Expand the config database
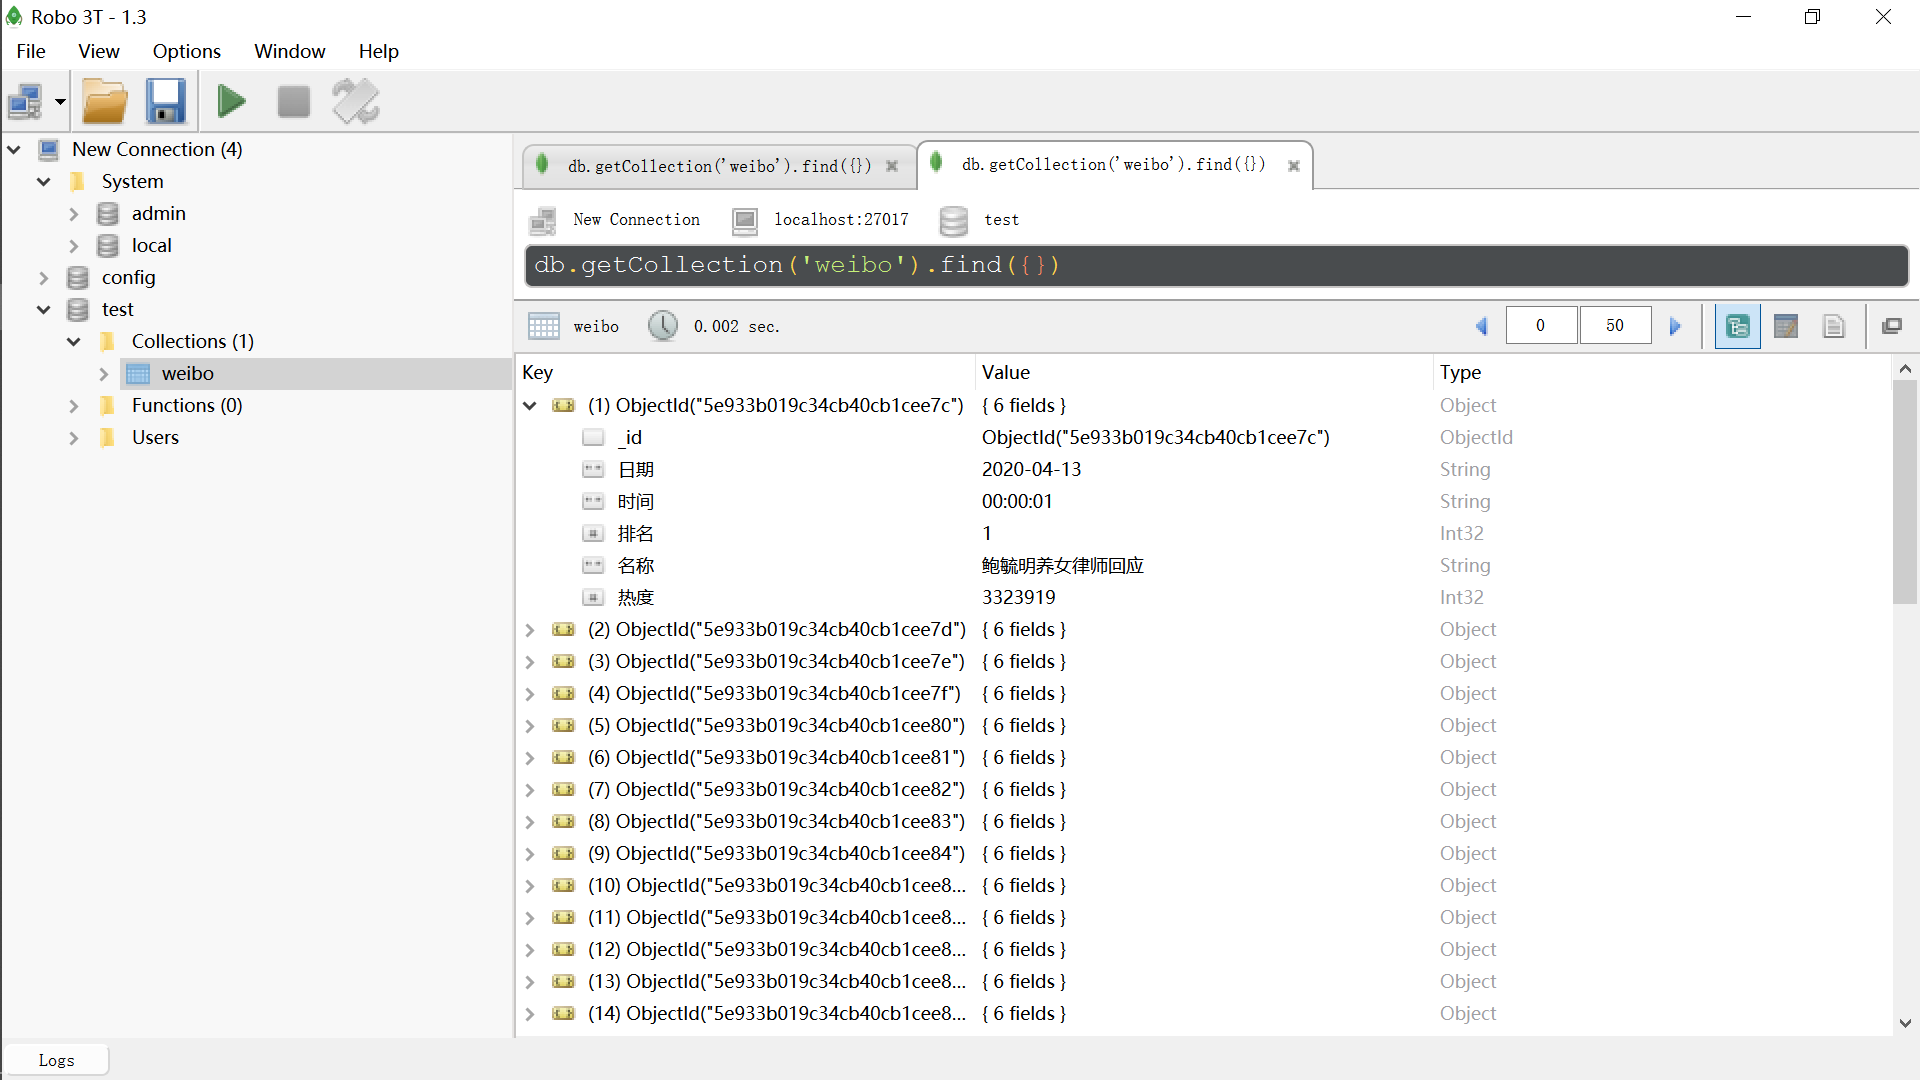The width and height of the screenshot is (1920, 1080). click(44, 277)
